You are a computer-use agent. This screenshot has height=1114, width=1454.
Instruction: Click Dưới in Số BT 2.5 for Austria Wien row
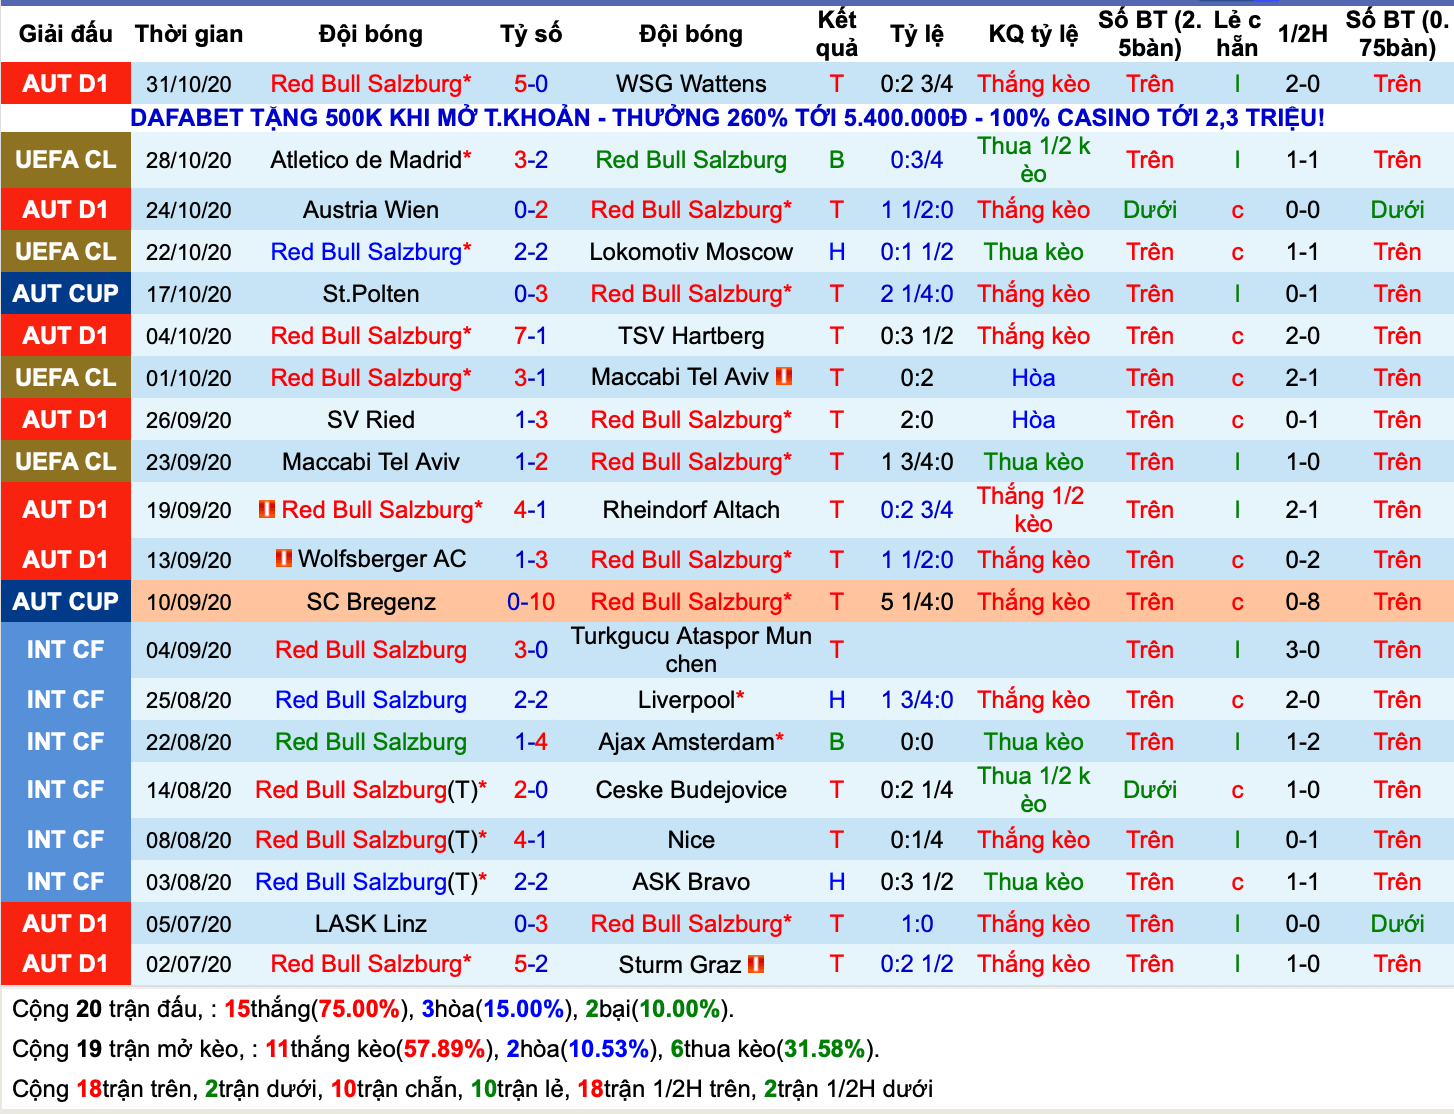1150,210
